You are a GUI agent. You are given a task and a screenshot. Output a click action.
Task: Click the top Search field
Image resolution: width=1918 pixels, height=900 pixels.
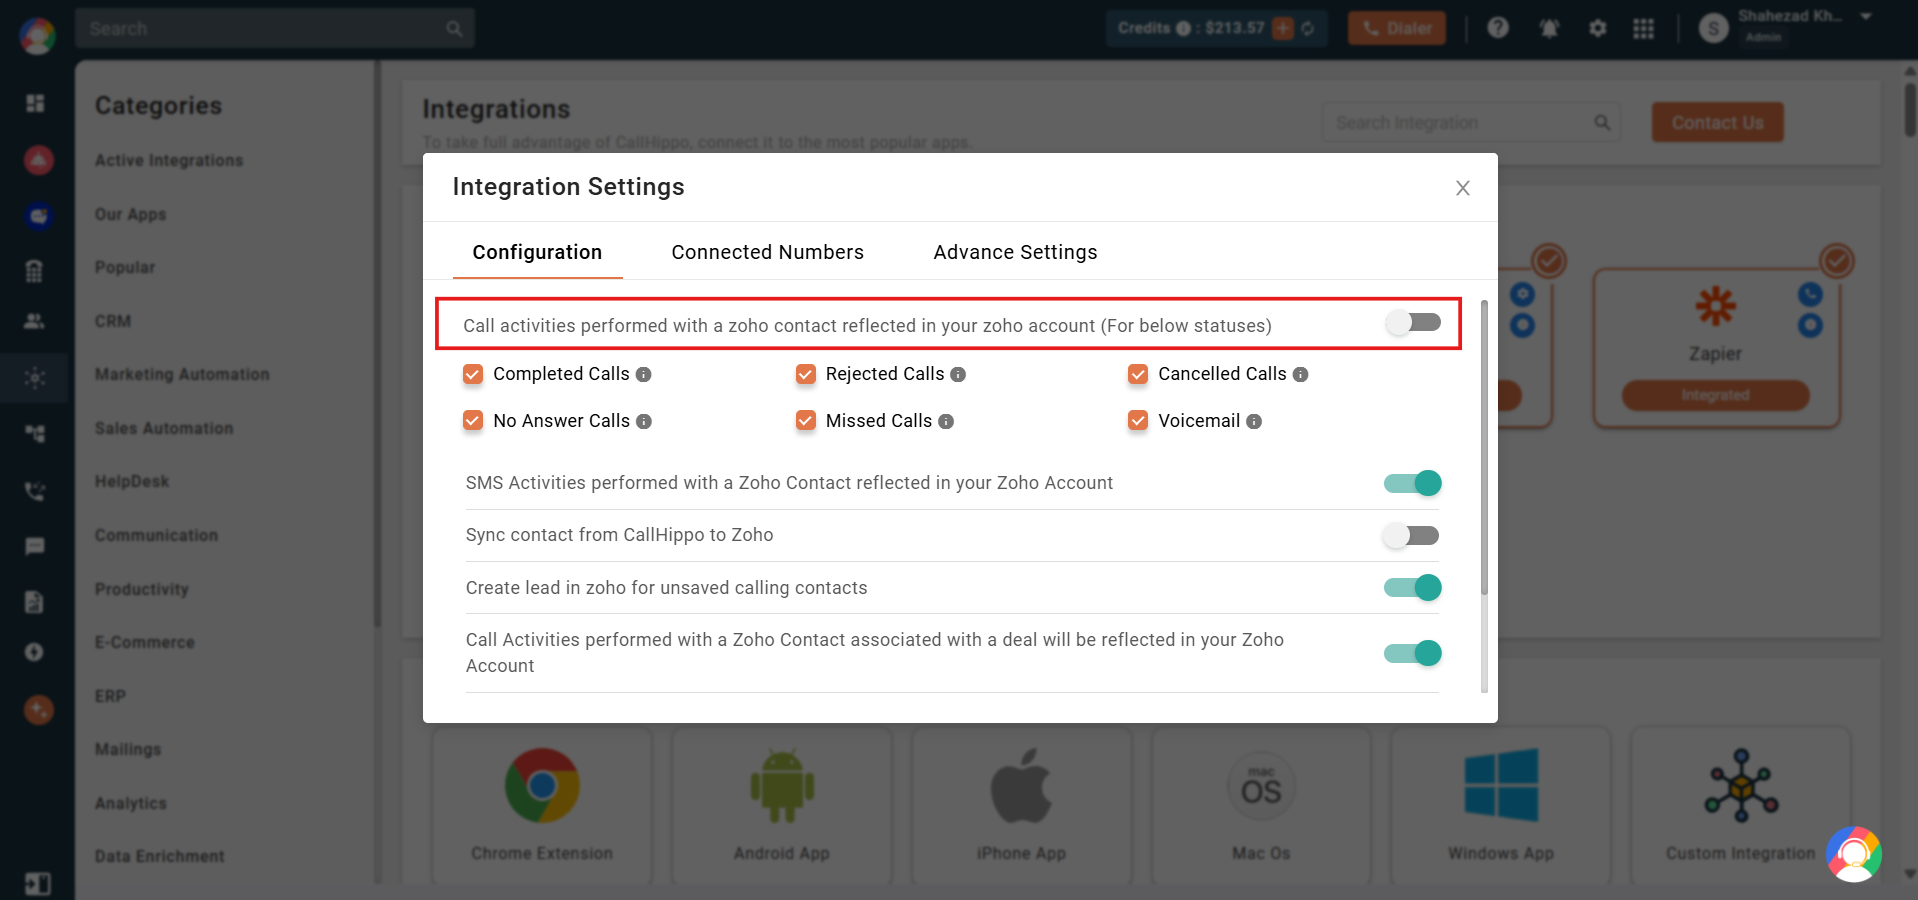[274, 28]
